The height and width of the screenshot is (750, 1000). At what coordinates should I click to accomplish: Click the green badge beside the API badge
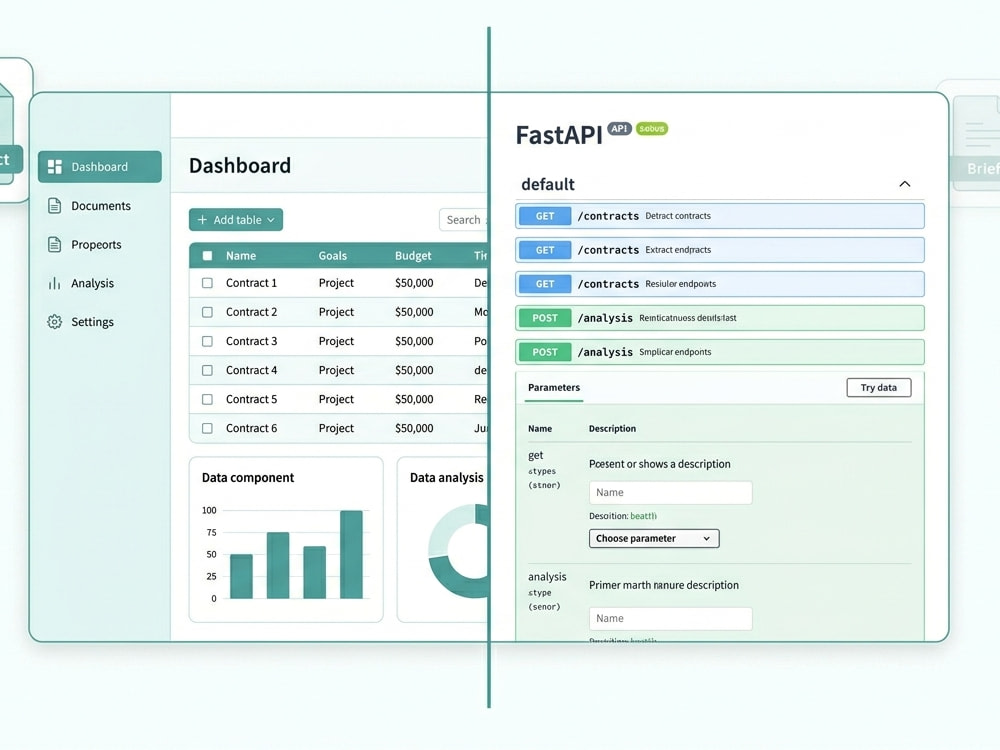pos(652,129)
